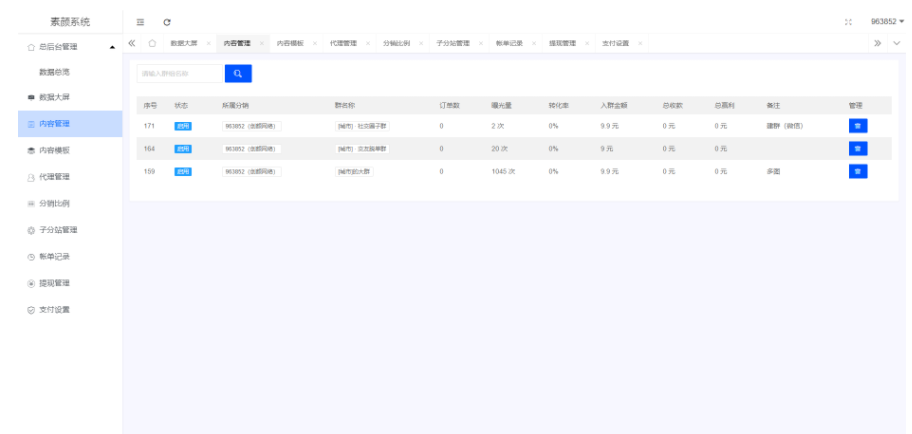
Task: Click the blue manage button for row 171
Action: click(x=857, y=126)
